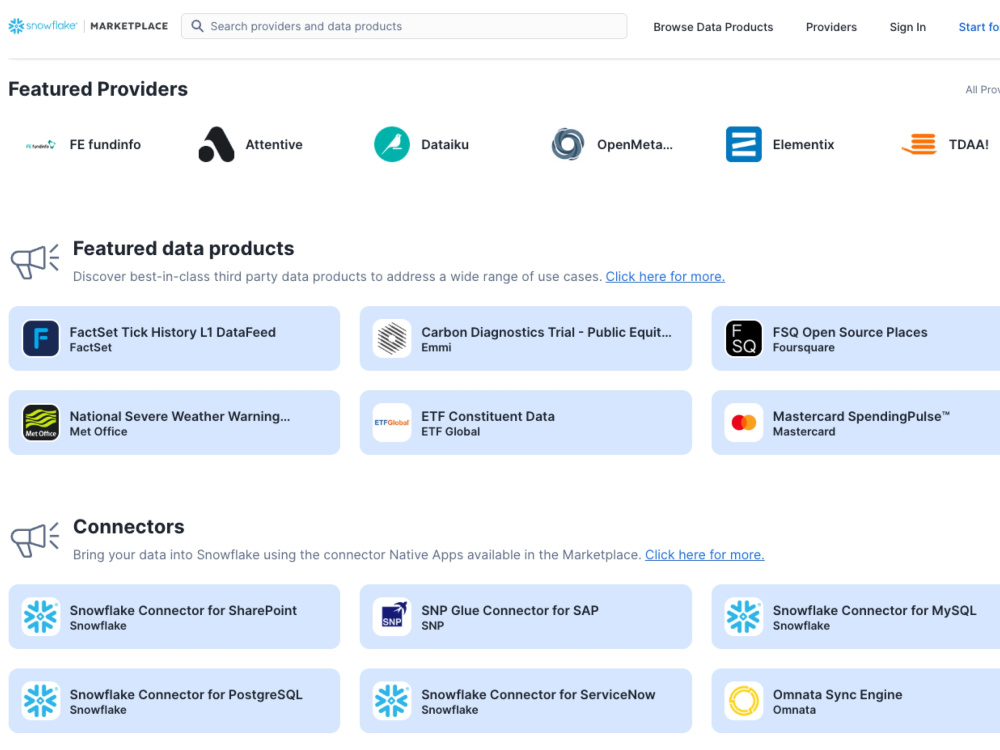Open the OpenMeta provider logo
Screen dimensions: 1000x750
[568, 144]
